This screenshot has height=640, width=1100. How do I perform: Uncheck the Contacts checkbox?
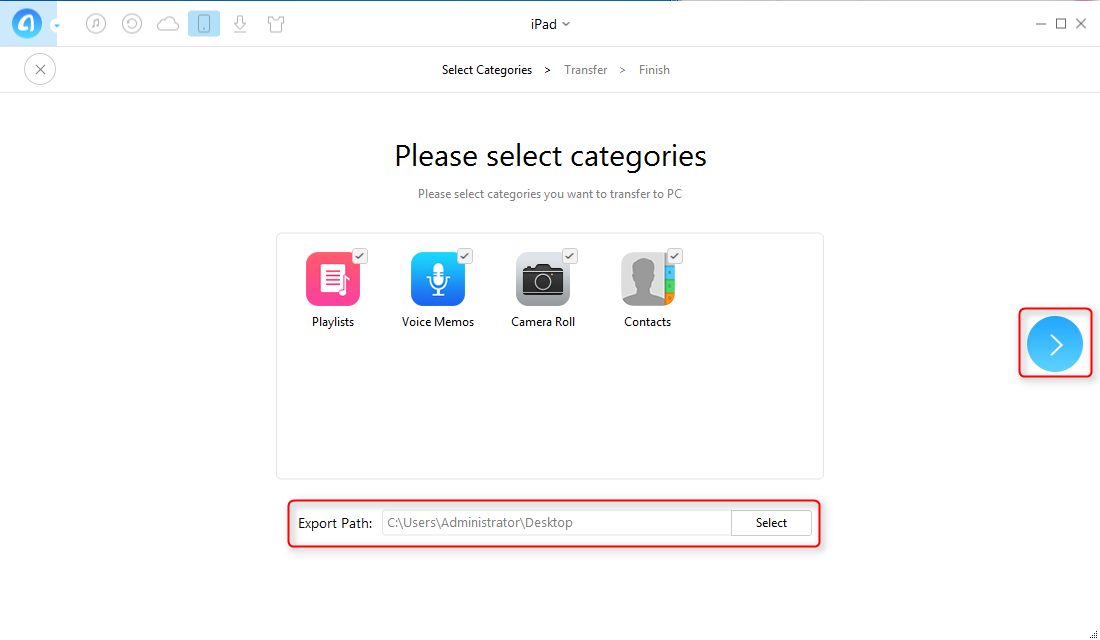[675, 256]
